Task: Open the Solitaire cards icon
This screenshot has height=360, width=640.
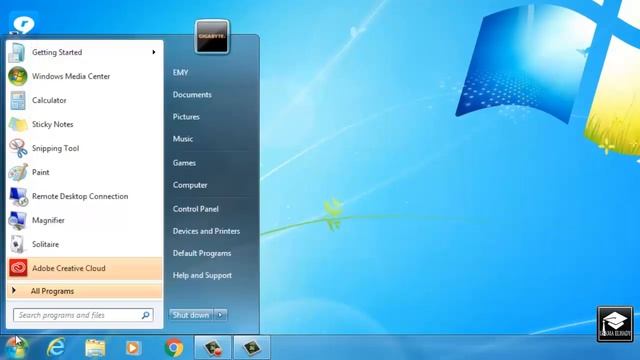Action: pyautogui.click(x=18, y=244)
